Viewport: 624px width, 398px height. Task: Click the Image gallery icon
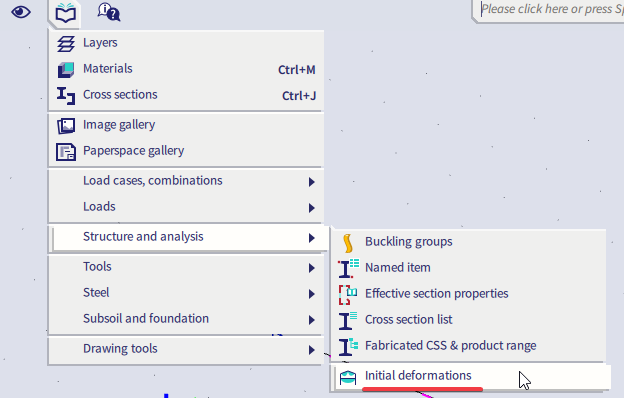click(66, 126)
